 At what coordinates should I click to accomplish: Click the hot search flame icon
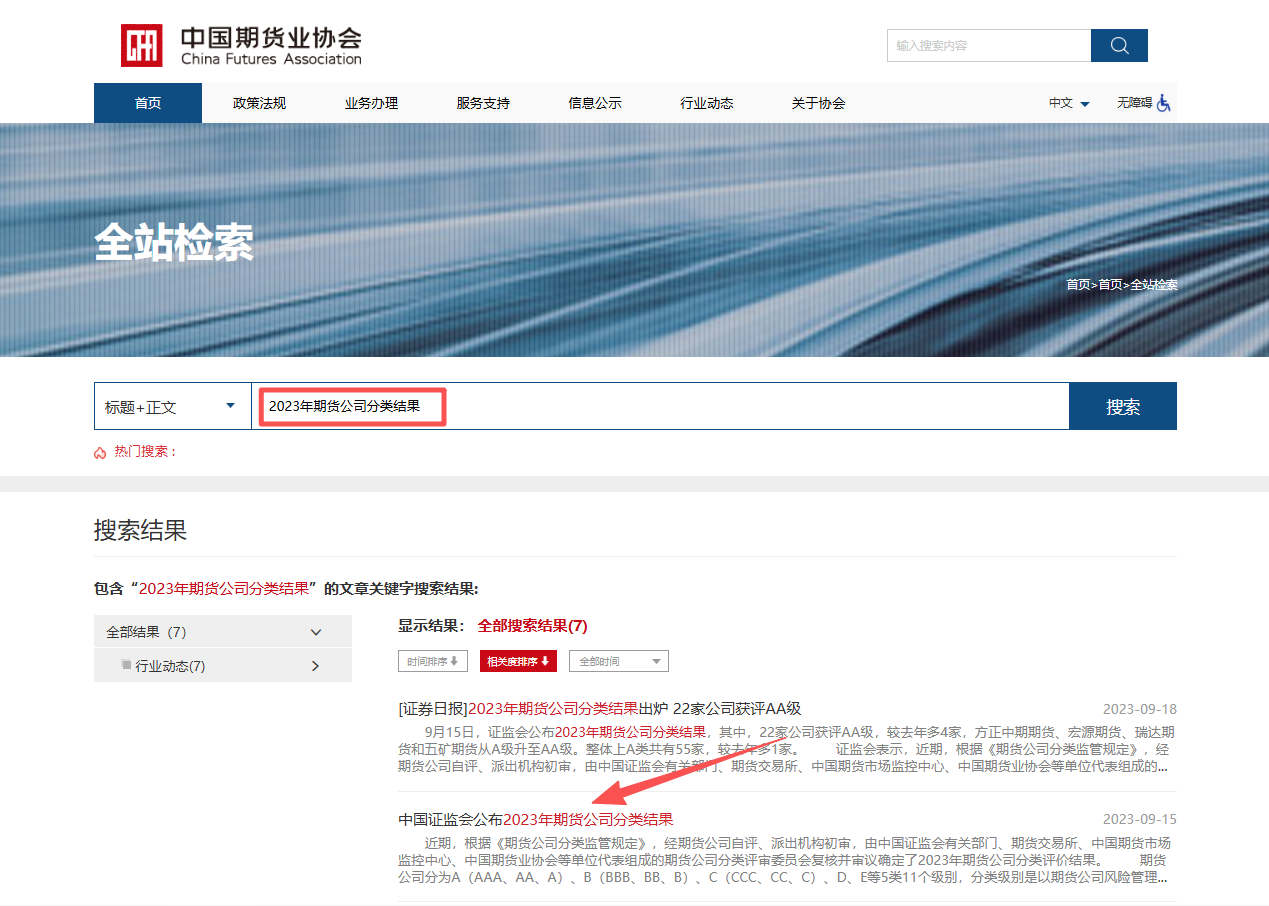pos(100,452)
